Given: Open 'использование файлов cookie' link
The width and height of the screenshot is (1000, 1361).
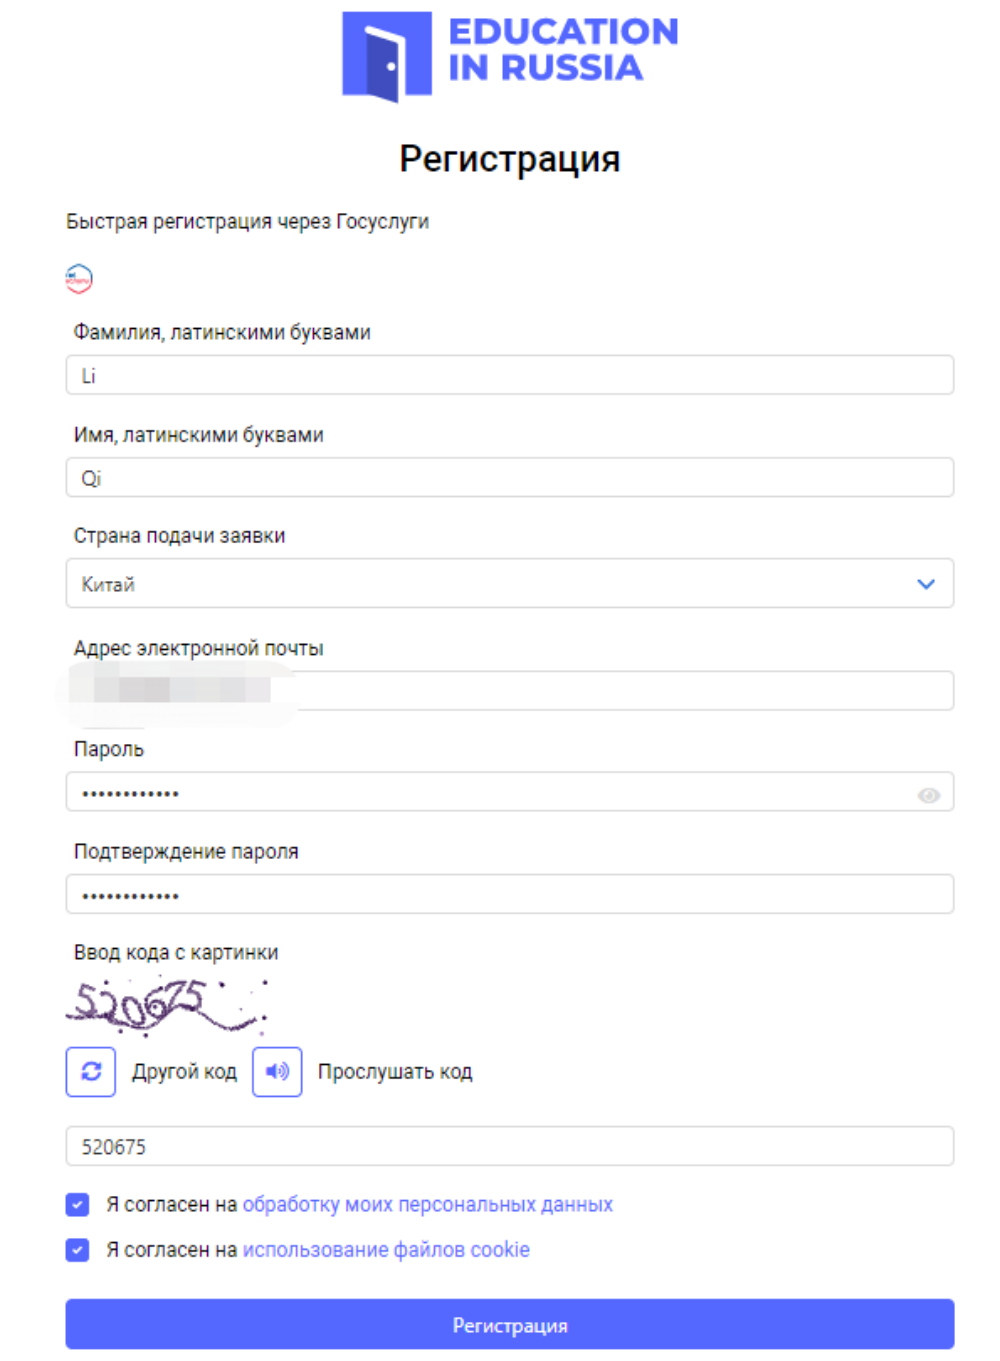Looking at the screenshot, I should (x=386, y=1250).
